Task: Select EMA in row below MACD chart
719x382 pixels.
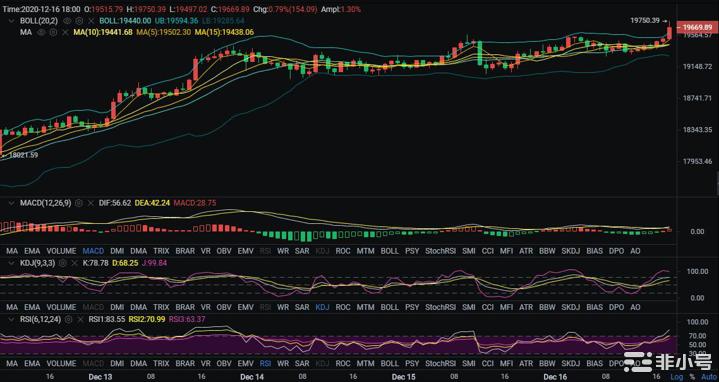Action: coord(32,251)
